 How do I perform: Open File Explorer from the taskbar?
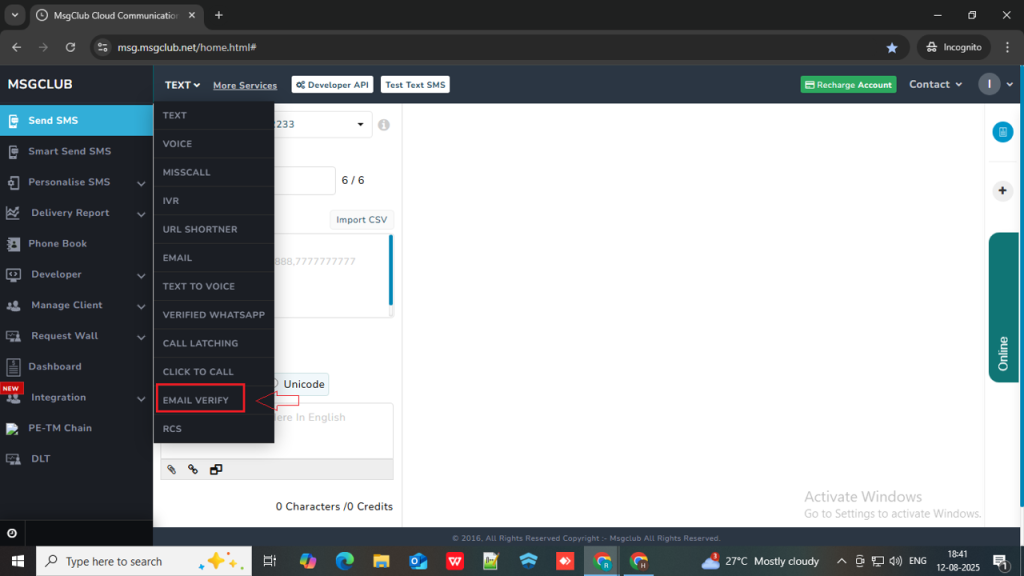(x=381, y=561)
